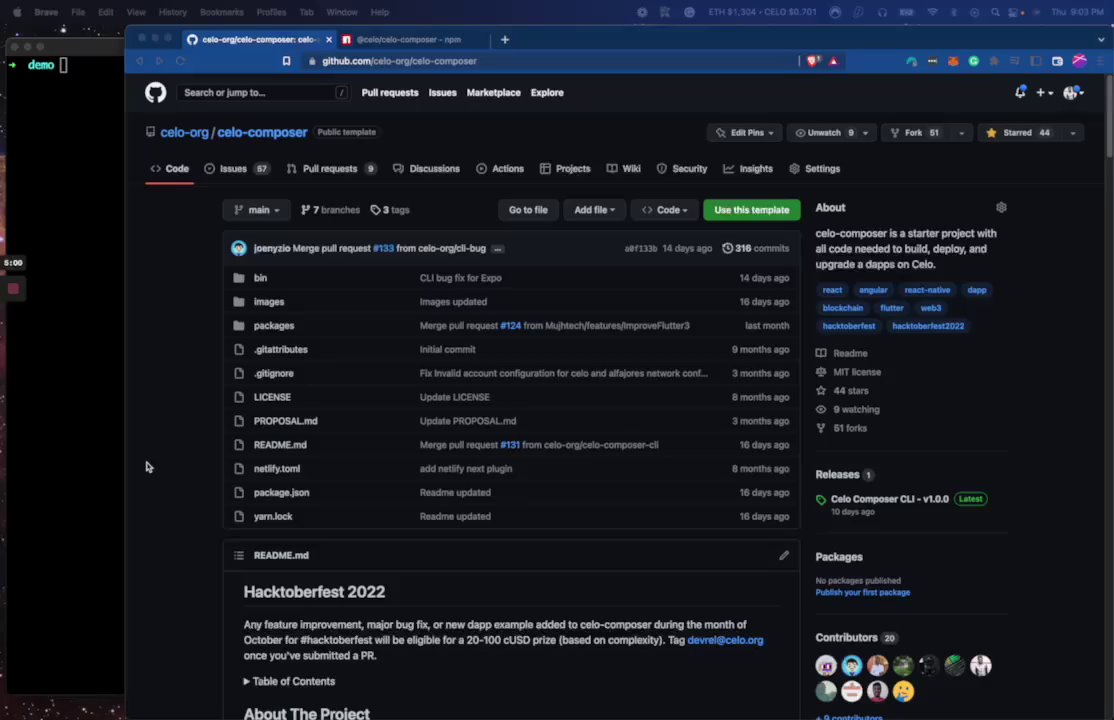The image size is (1114, 720).
Task: Click Publish your first package link
Action: (x=862, y=592)
